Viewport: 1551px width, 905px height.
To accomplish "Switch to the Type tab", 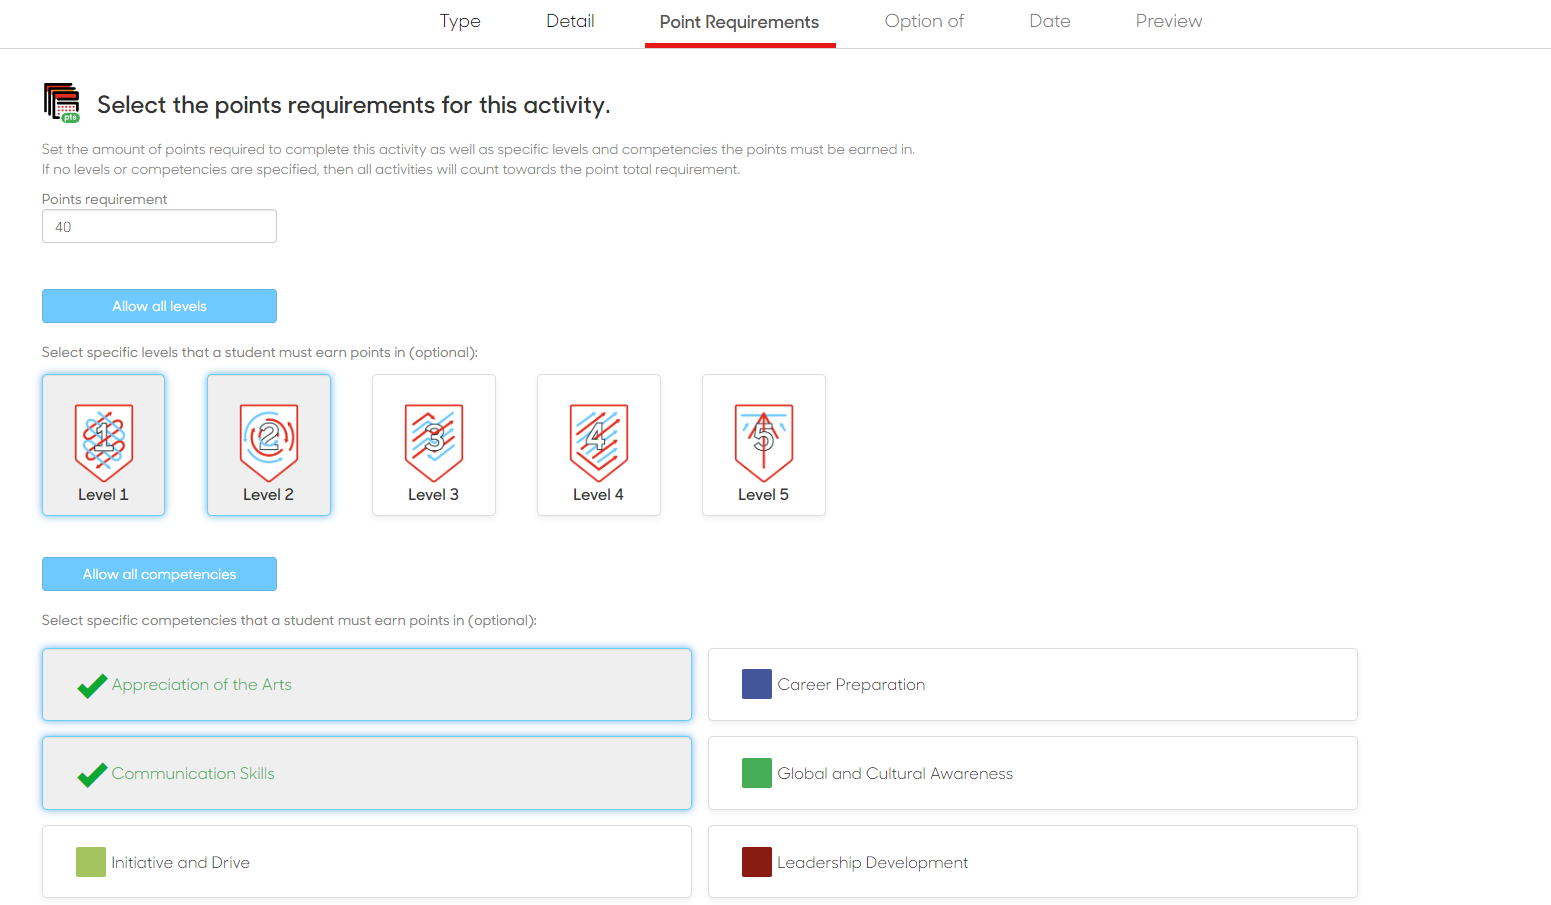I will (460, 21).
